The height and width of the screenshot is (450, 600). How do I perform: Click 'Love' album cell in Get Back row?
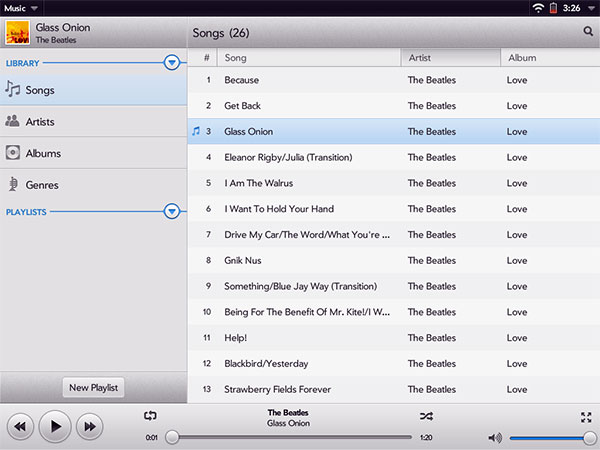click(517, 106)
